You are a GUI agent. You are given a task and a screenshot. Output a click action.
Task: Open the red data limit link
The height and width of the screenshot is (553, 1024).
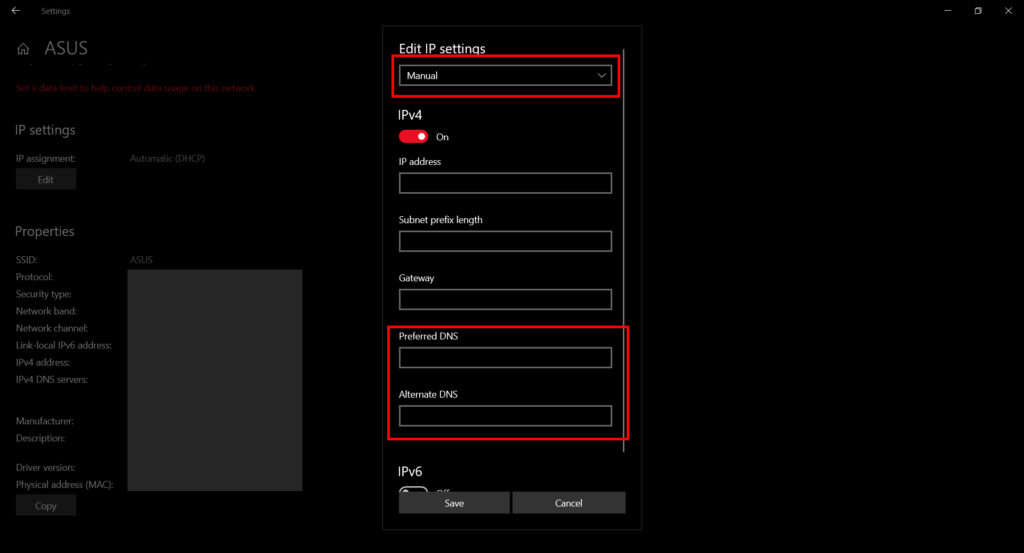(x=136, y=88)
